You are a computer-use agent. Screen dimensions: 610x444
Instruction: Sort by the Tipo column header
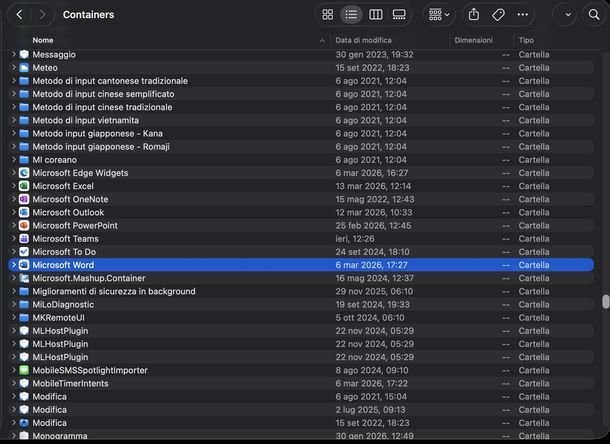point(526,40)
